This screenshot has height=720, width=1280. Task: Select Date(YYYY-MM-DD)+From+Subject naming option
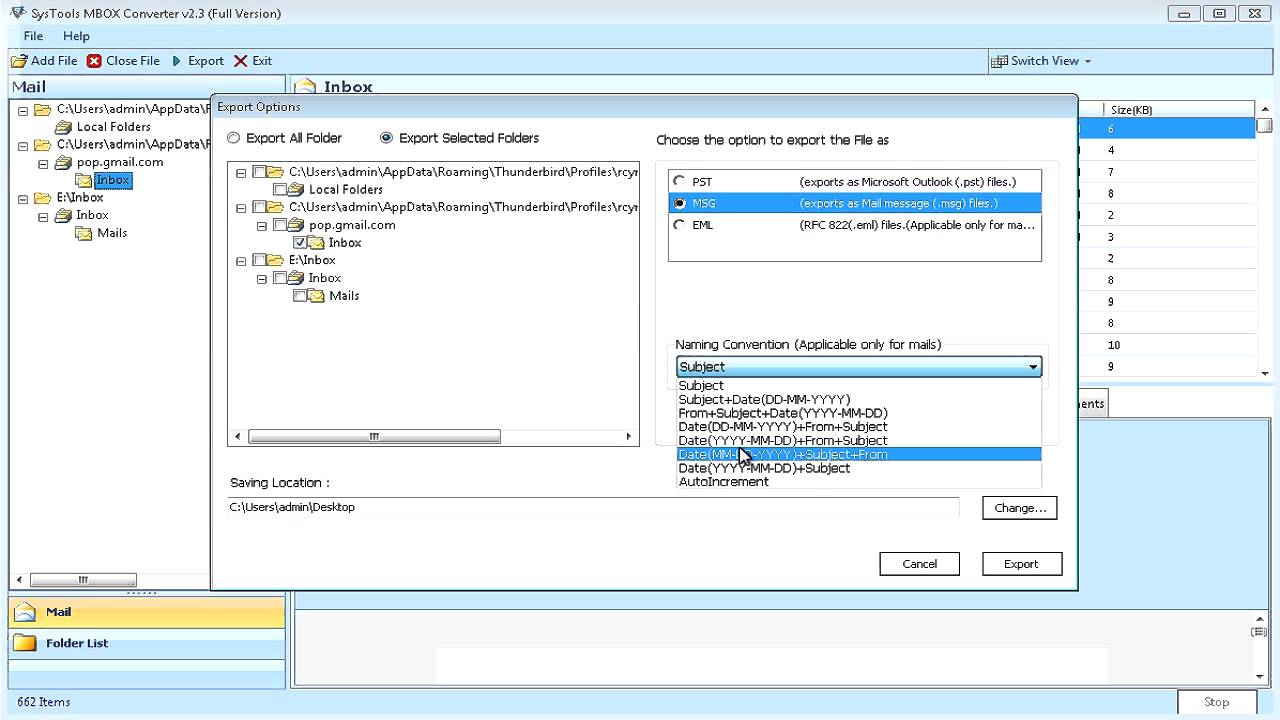(783, 441)
